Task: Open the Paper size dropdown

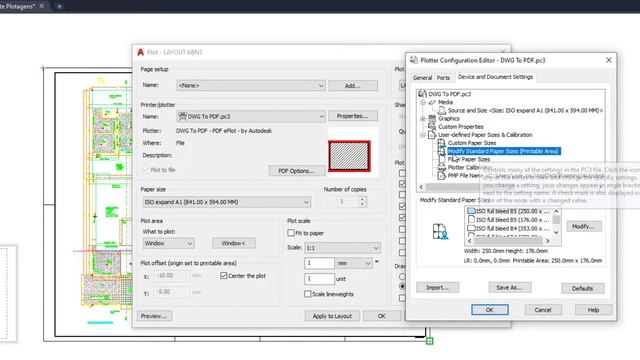Action: (x=306, y=202)
